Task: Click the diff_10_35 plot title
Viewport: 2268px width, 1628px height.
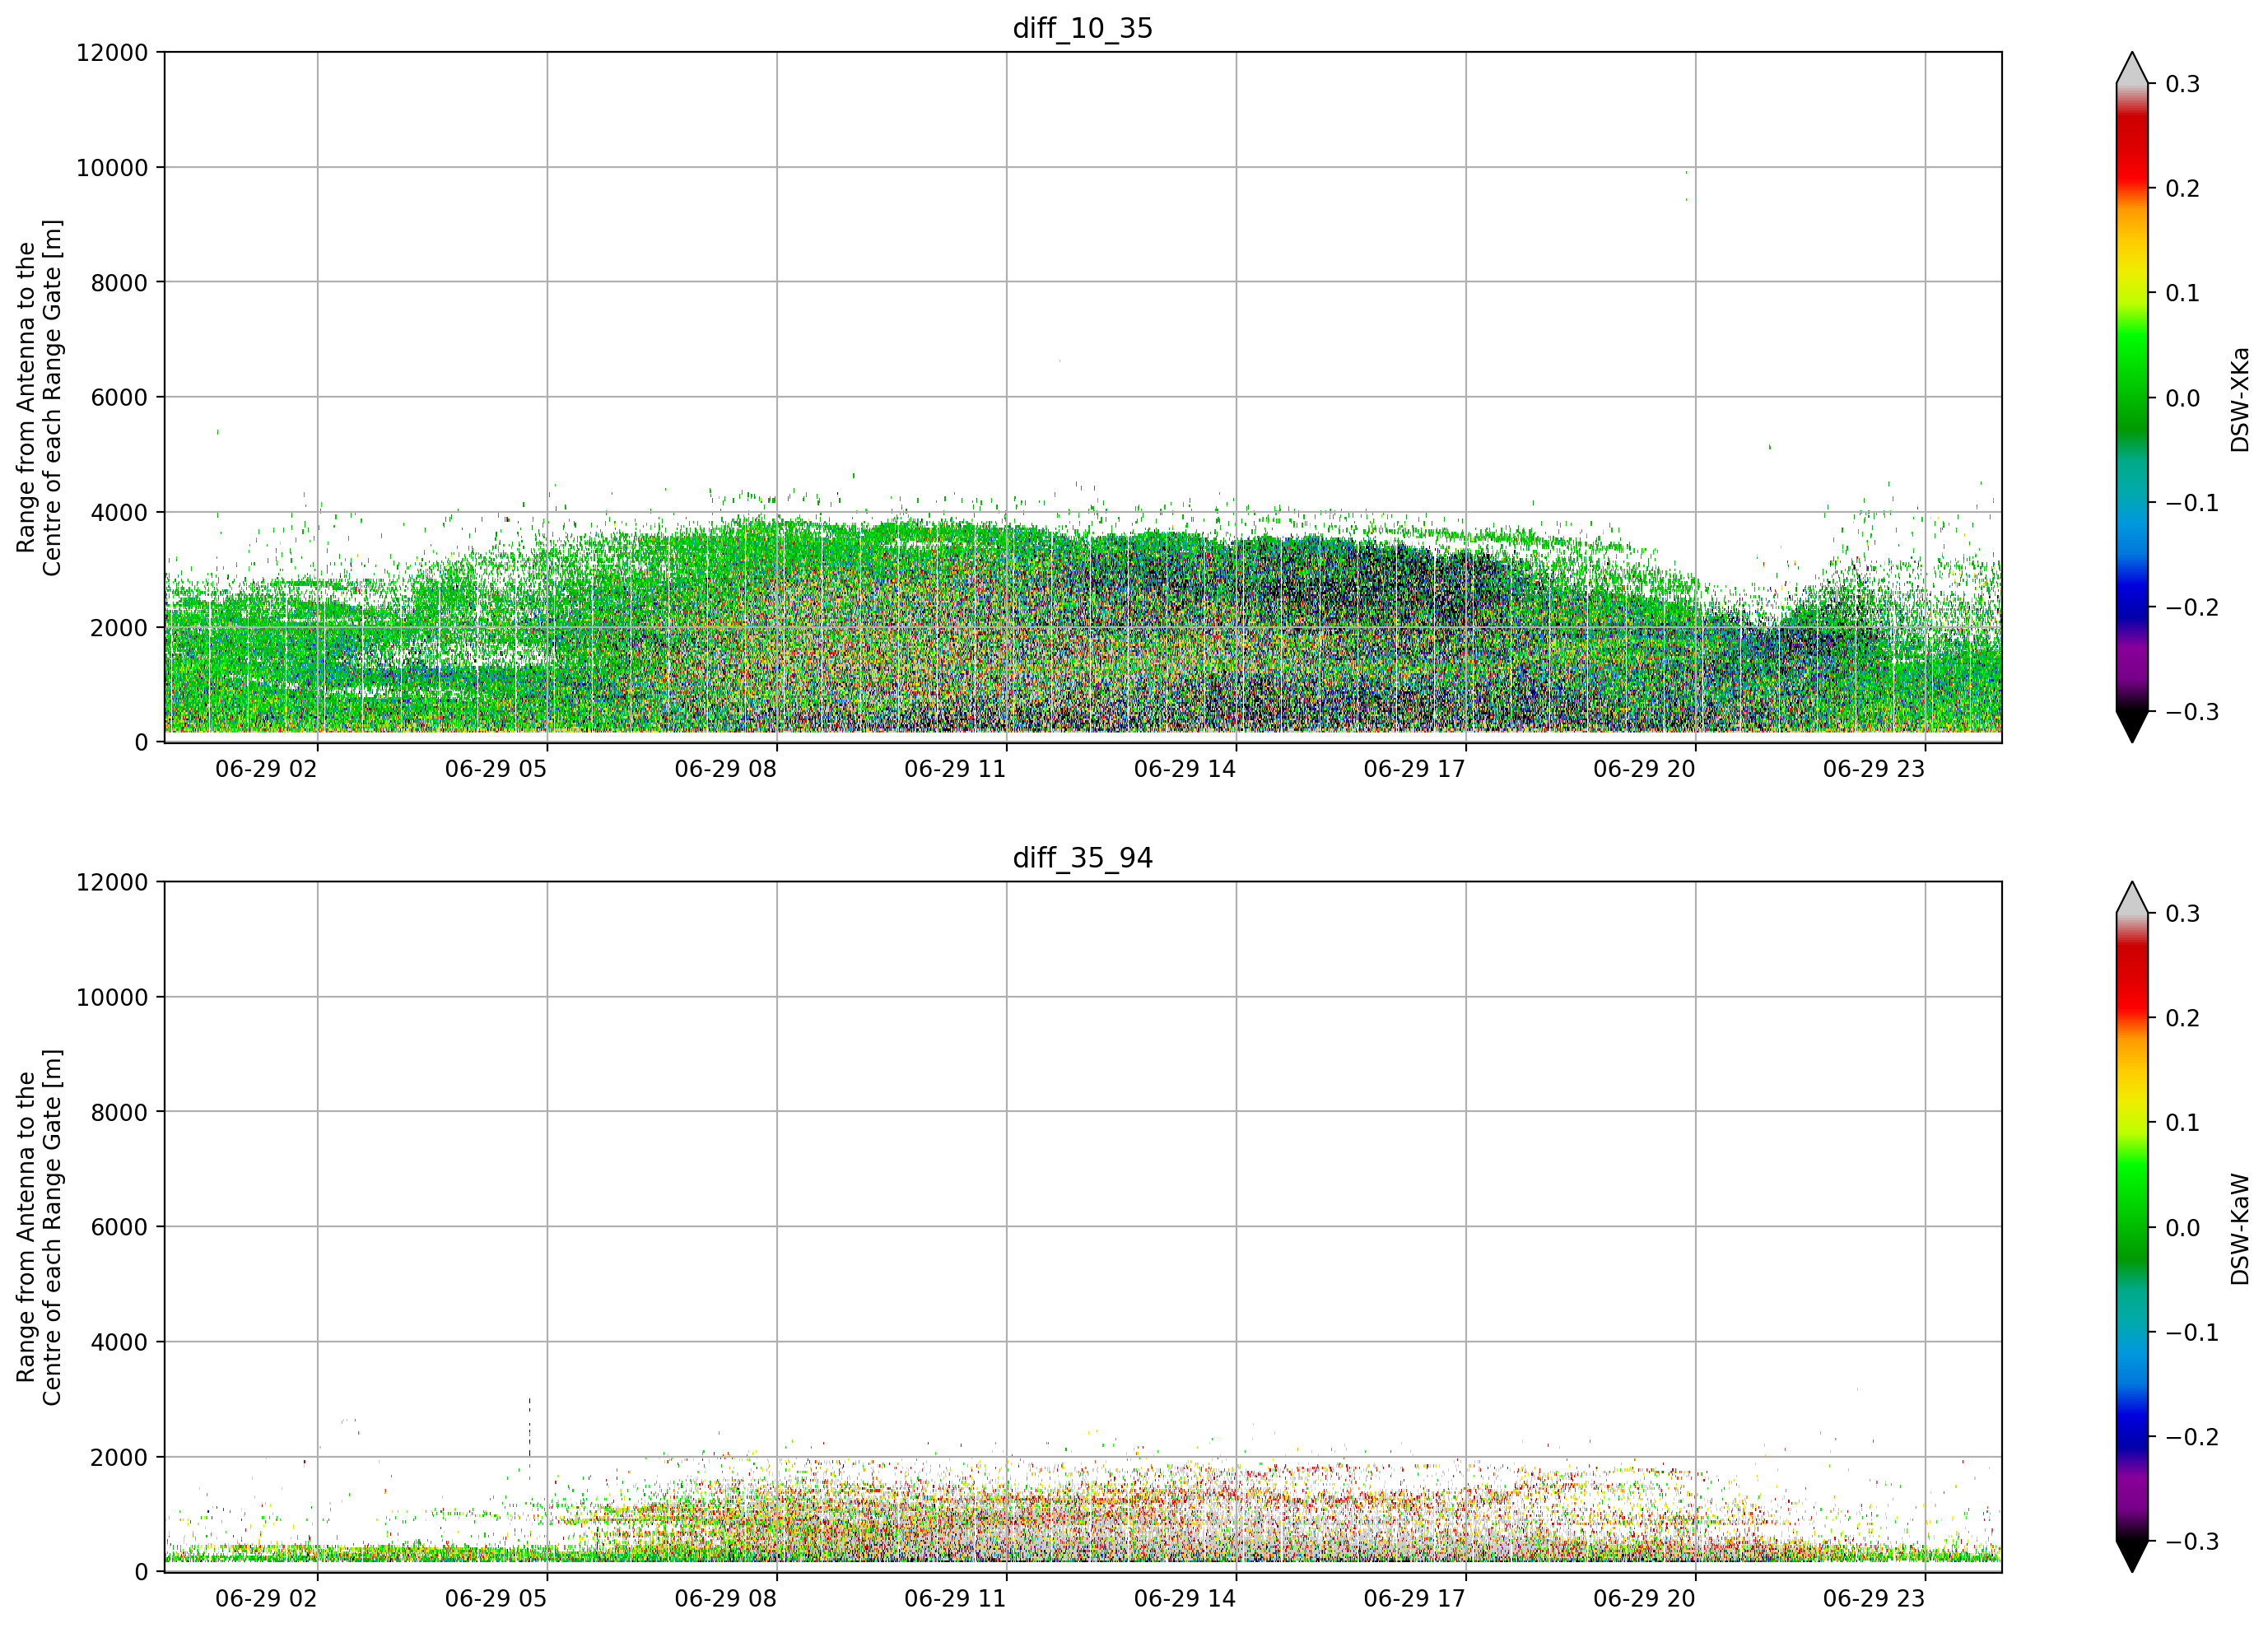Action: [1083, 28]
